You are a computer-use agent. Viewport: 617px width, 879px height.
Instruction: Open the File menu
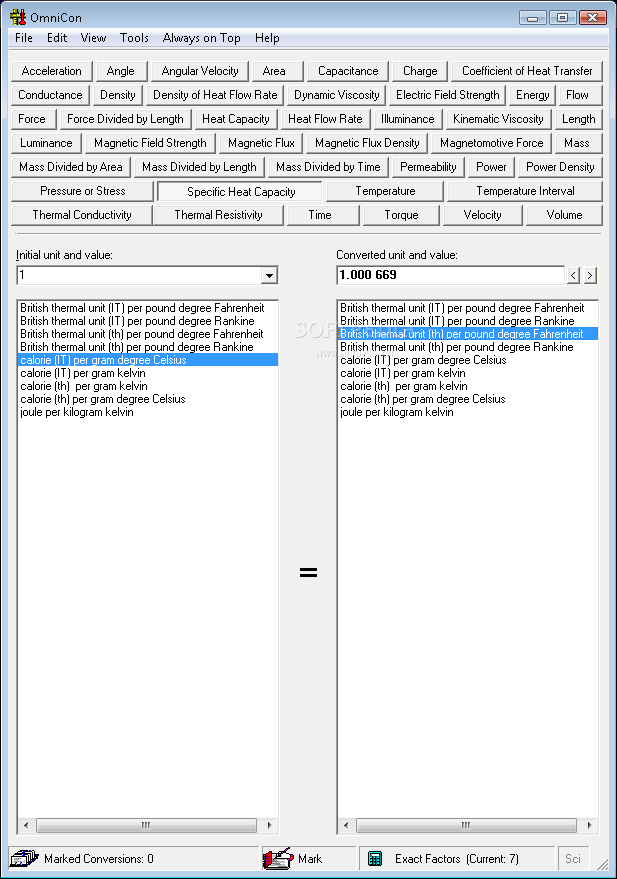24,38
